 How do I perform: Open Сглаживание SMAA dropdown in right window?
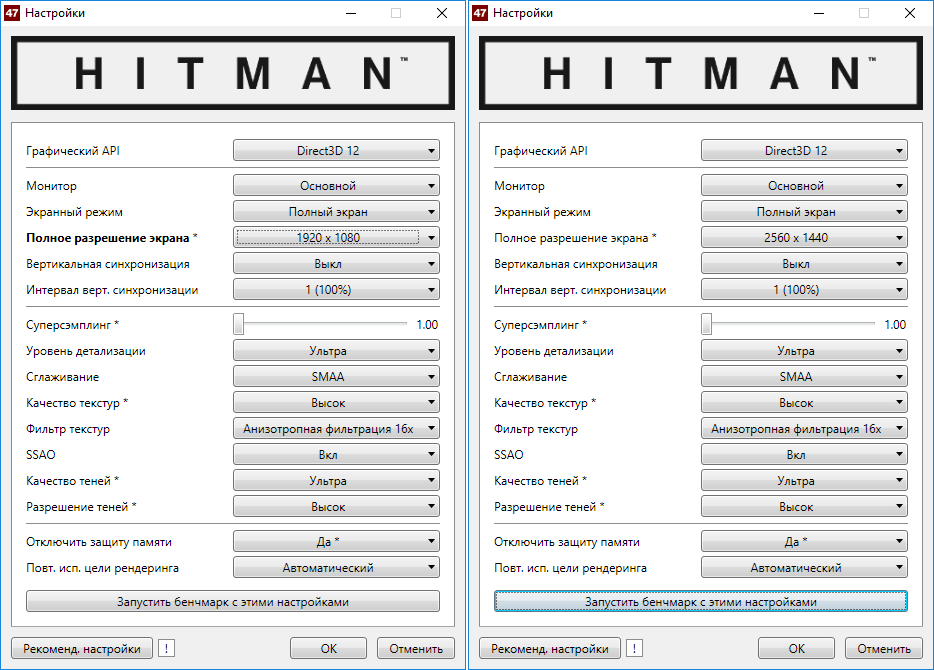pyautogui.click(x=805, y=377)
